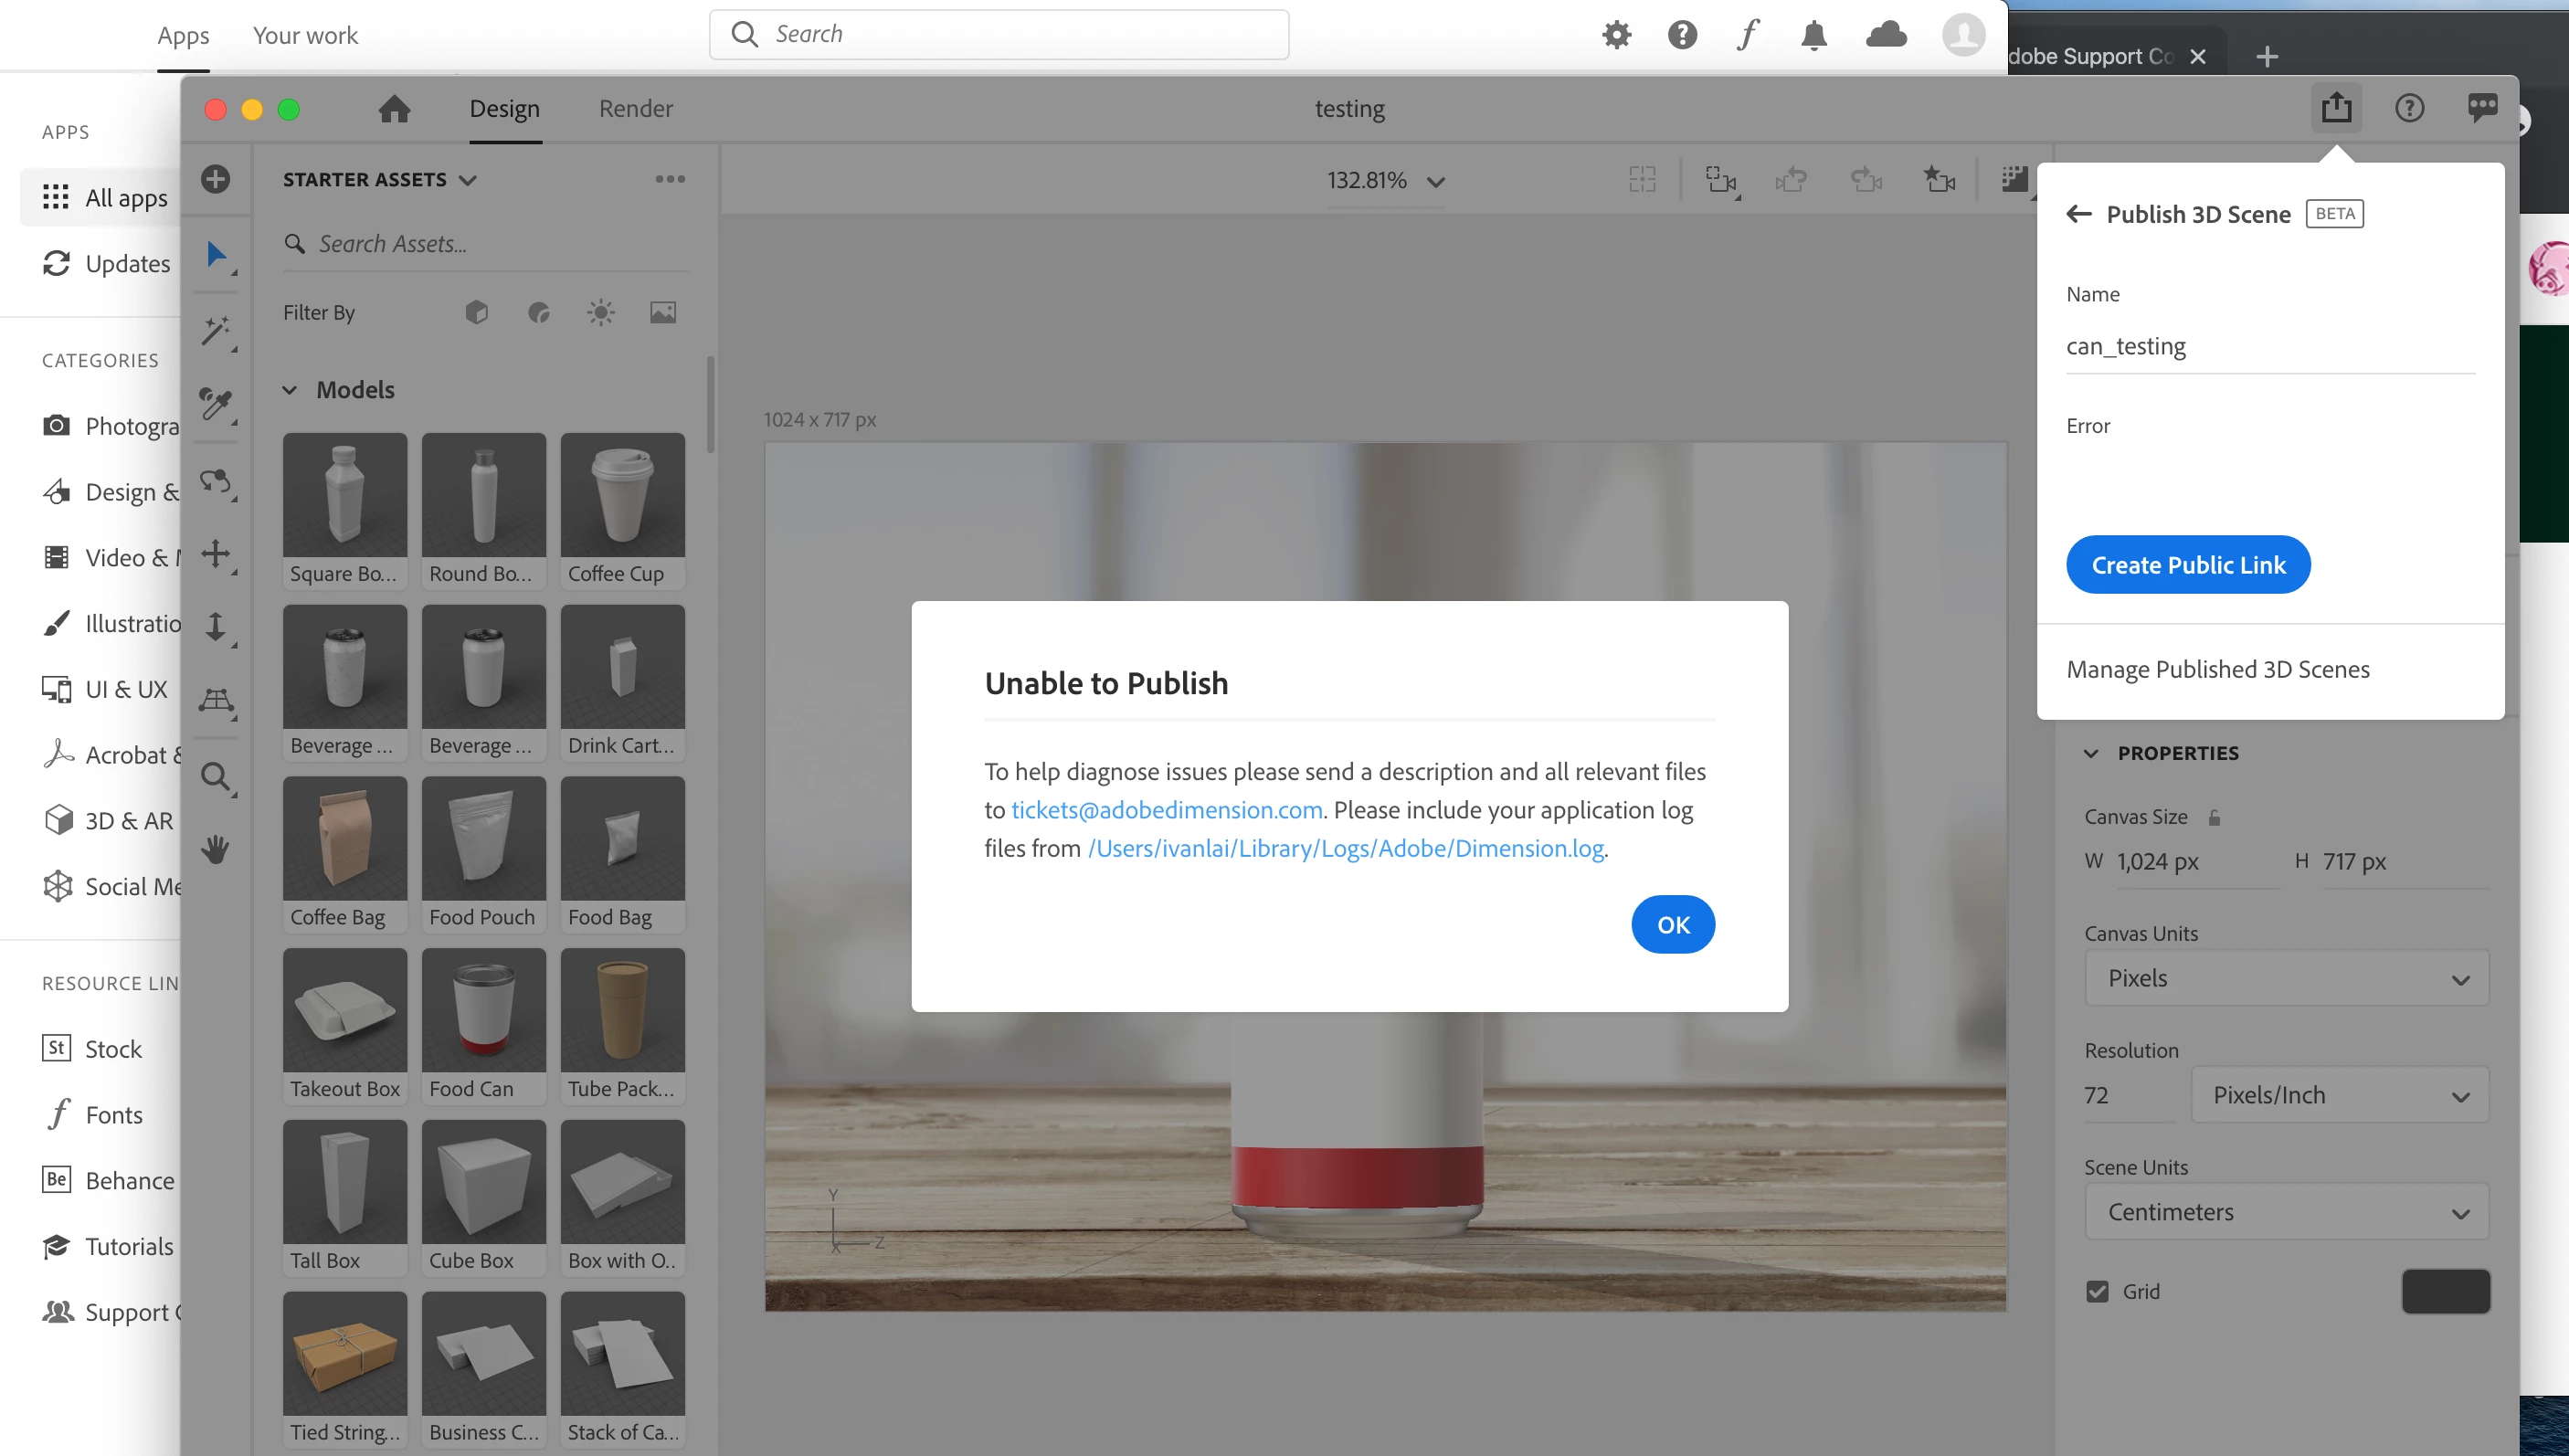Toggle the Canvas Size lock icon
The height and width of the screenshot is (1456, 2569).
pos(2214,817)
